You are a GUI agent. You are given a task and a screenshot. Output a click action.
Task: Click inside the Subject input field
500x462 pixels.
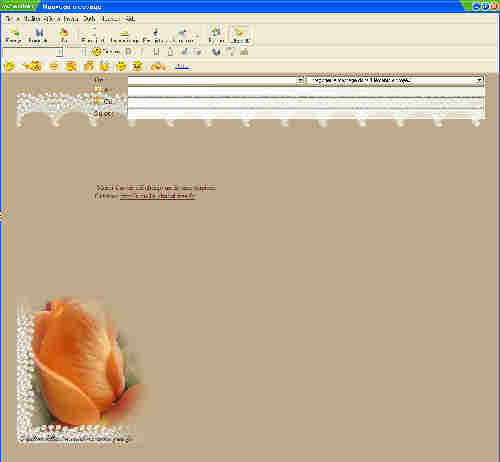[x=305, y=114]
